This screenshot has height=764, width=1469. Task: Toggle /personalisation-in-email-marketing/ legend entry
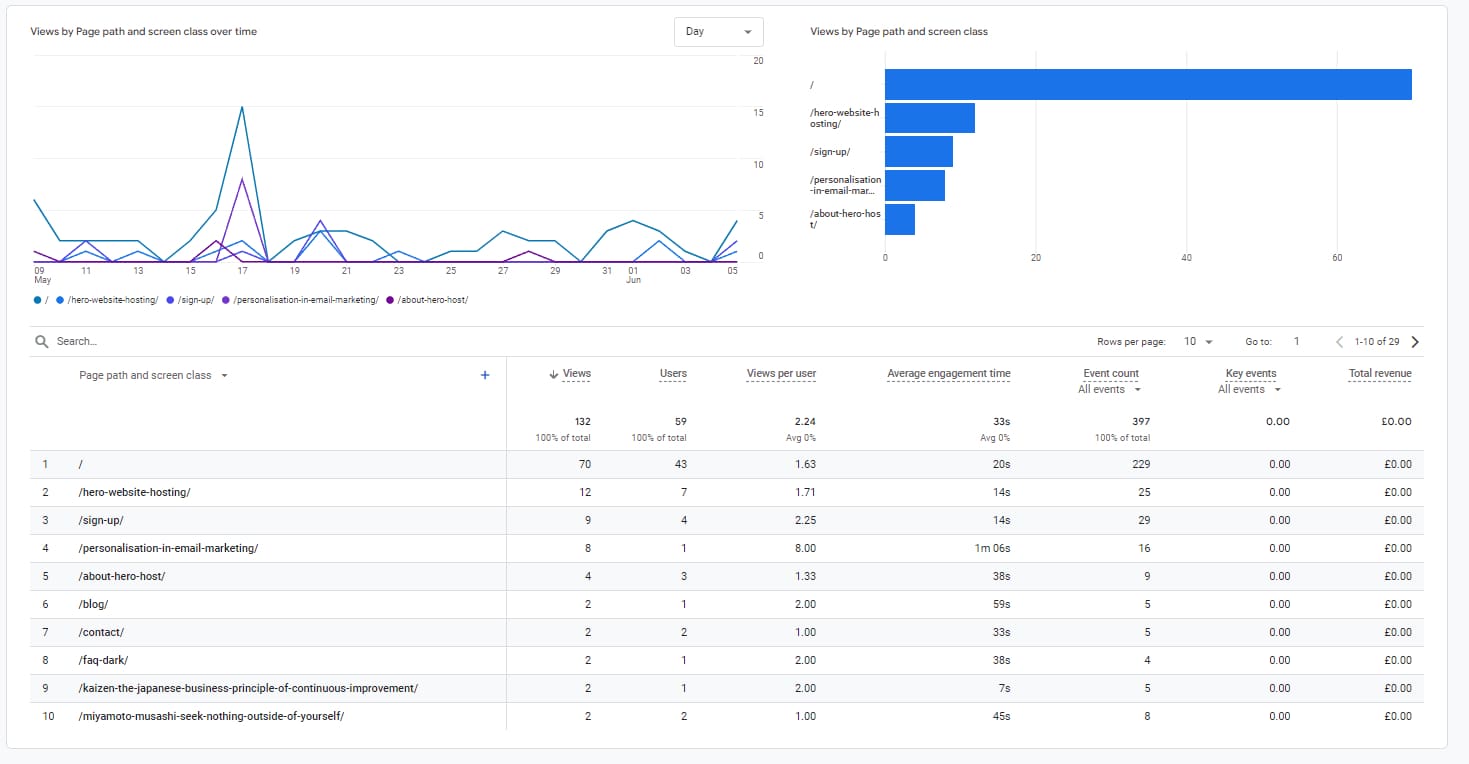pos(300,300)
